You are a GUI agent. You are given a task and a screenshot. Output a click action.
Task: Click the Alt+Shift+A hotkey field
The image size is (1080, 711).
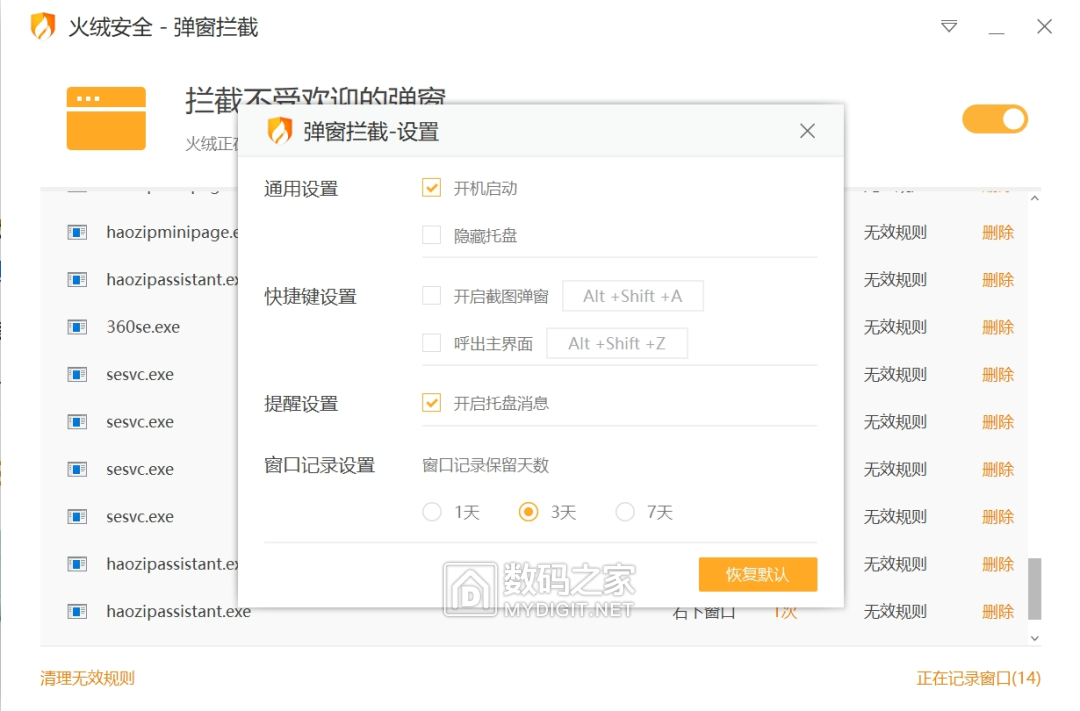(x=633, y=296)
